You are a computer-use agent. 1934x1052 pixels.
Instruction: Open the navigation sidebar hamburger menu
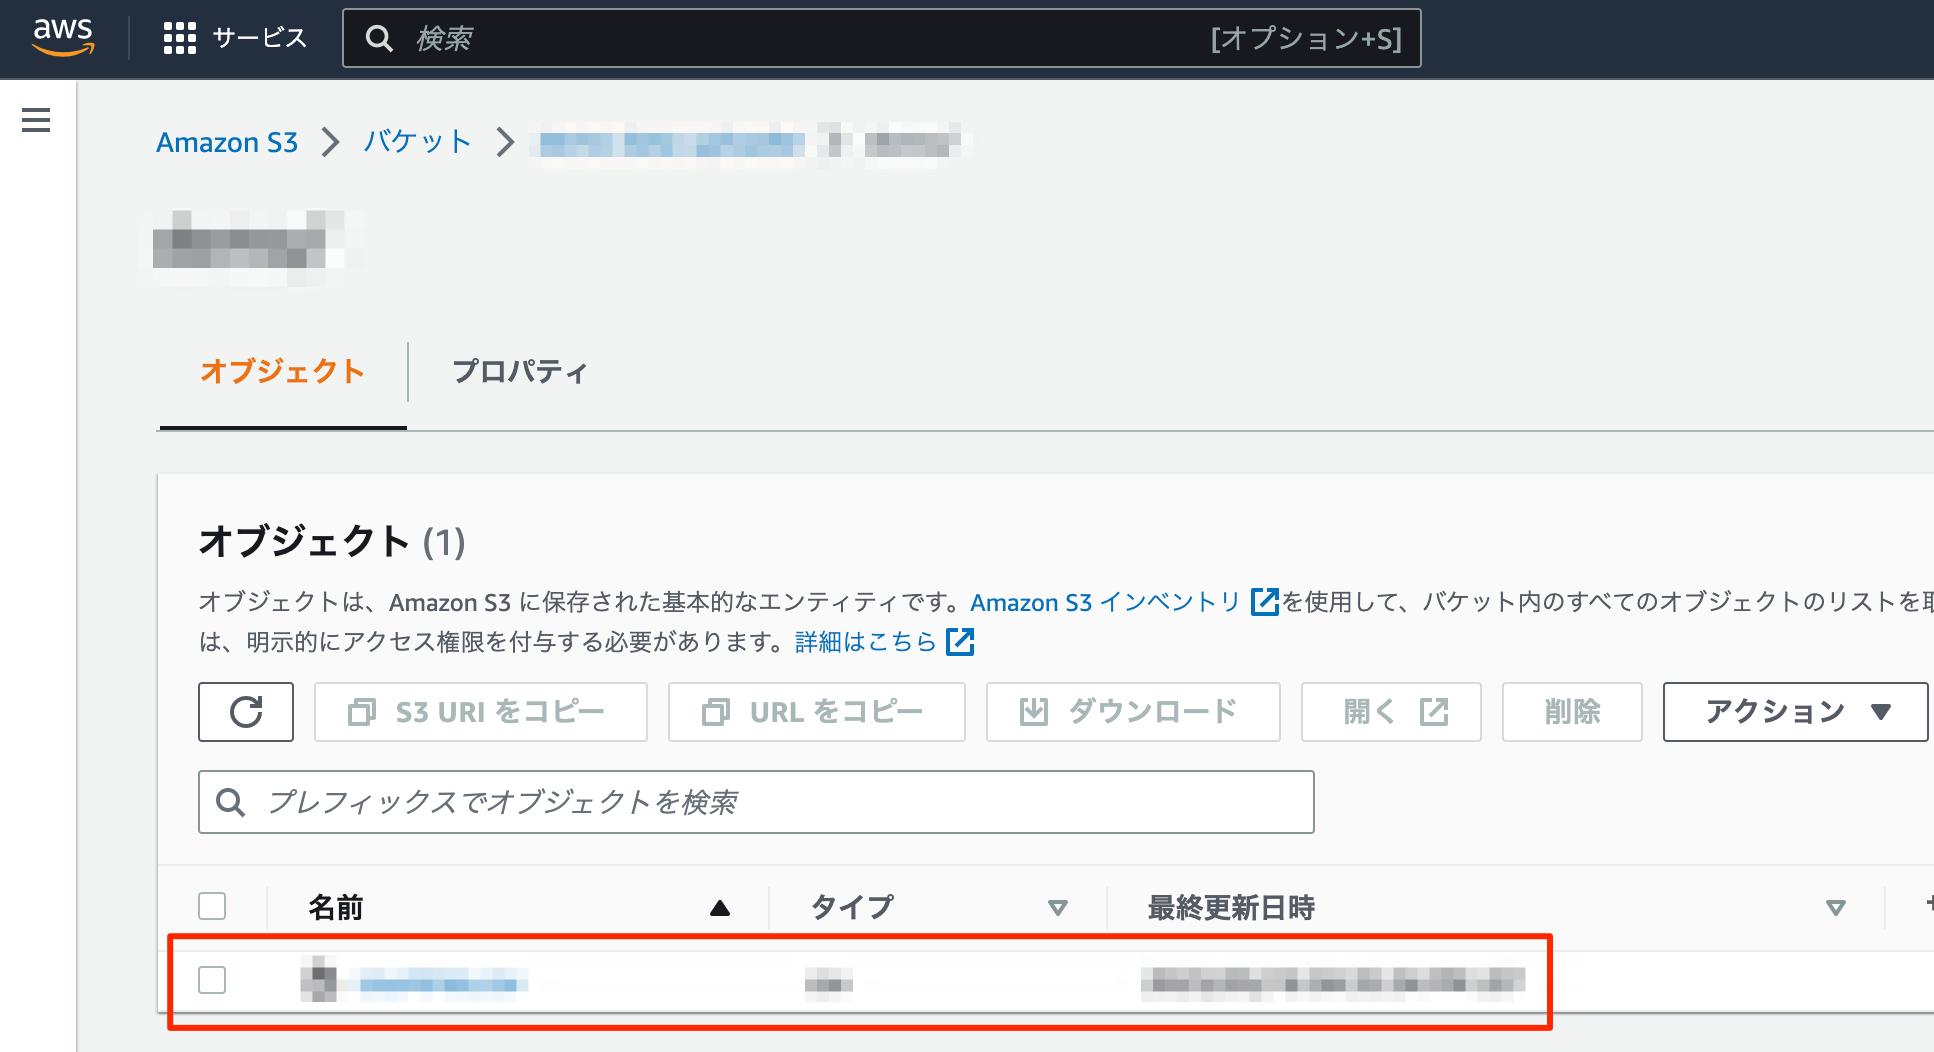[35, 120]
